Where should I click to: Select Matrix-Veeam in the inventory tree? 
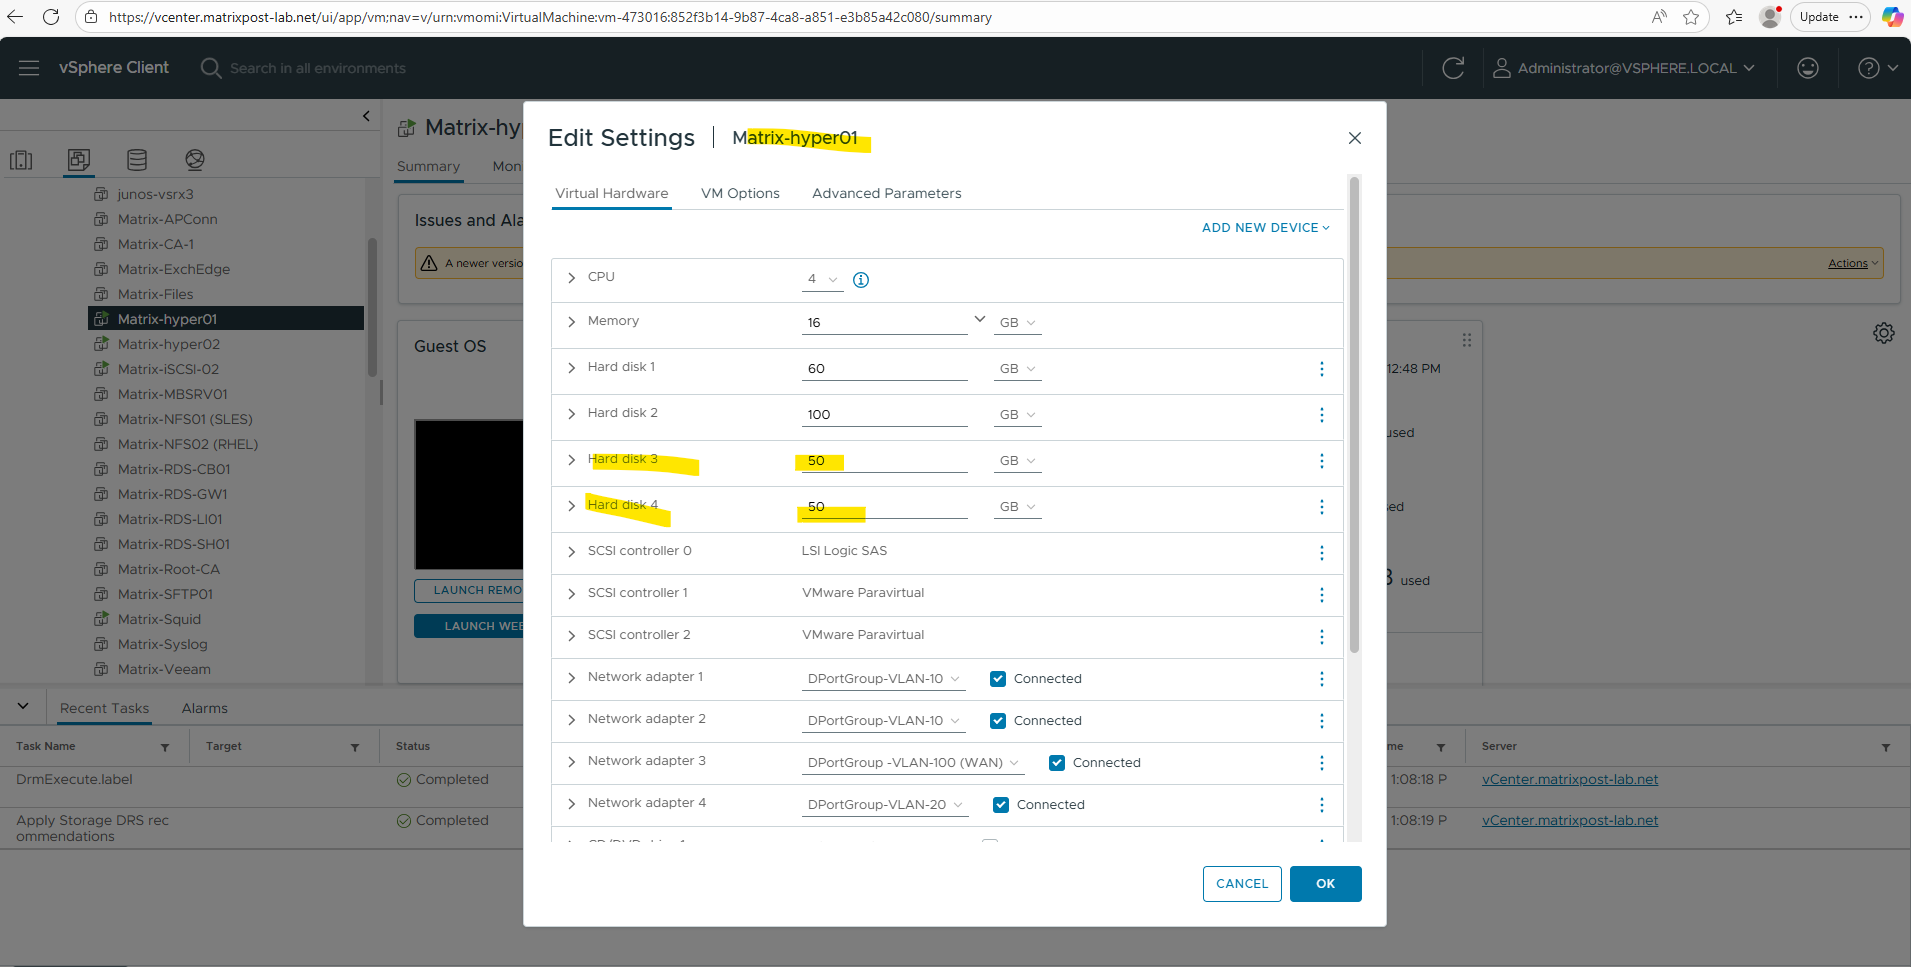[164, 669]
